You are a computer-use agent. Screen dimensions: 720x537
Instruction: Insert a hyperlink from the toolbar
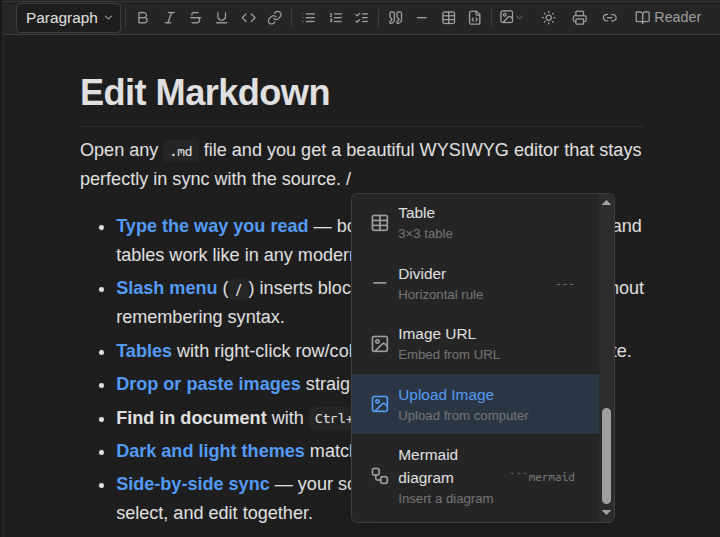click(x=275, y=18)
